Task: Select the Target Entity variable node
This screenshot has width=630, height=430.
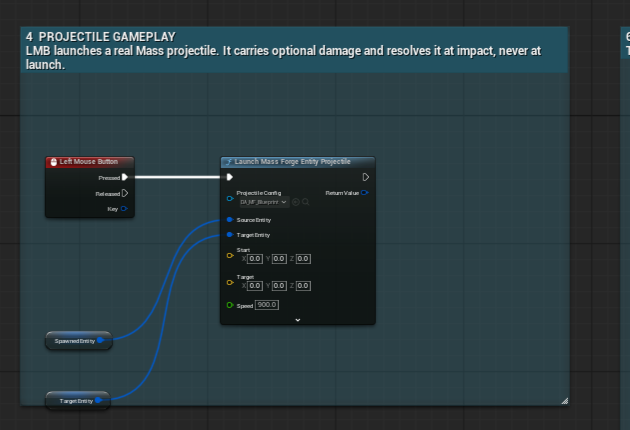Action: click(78, 401)
